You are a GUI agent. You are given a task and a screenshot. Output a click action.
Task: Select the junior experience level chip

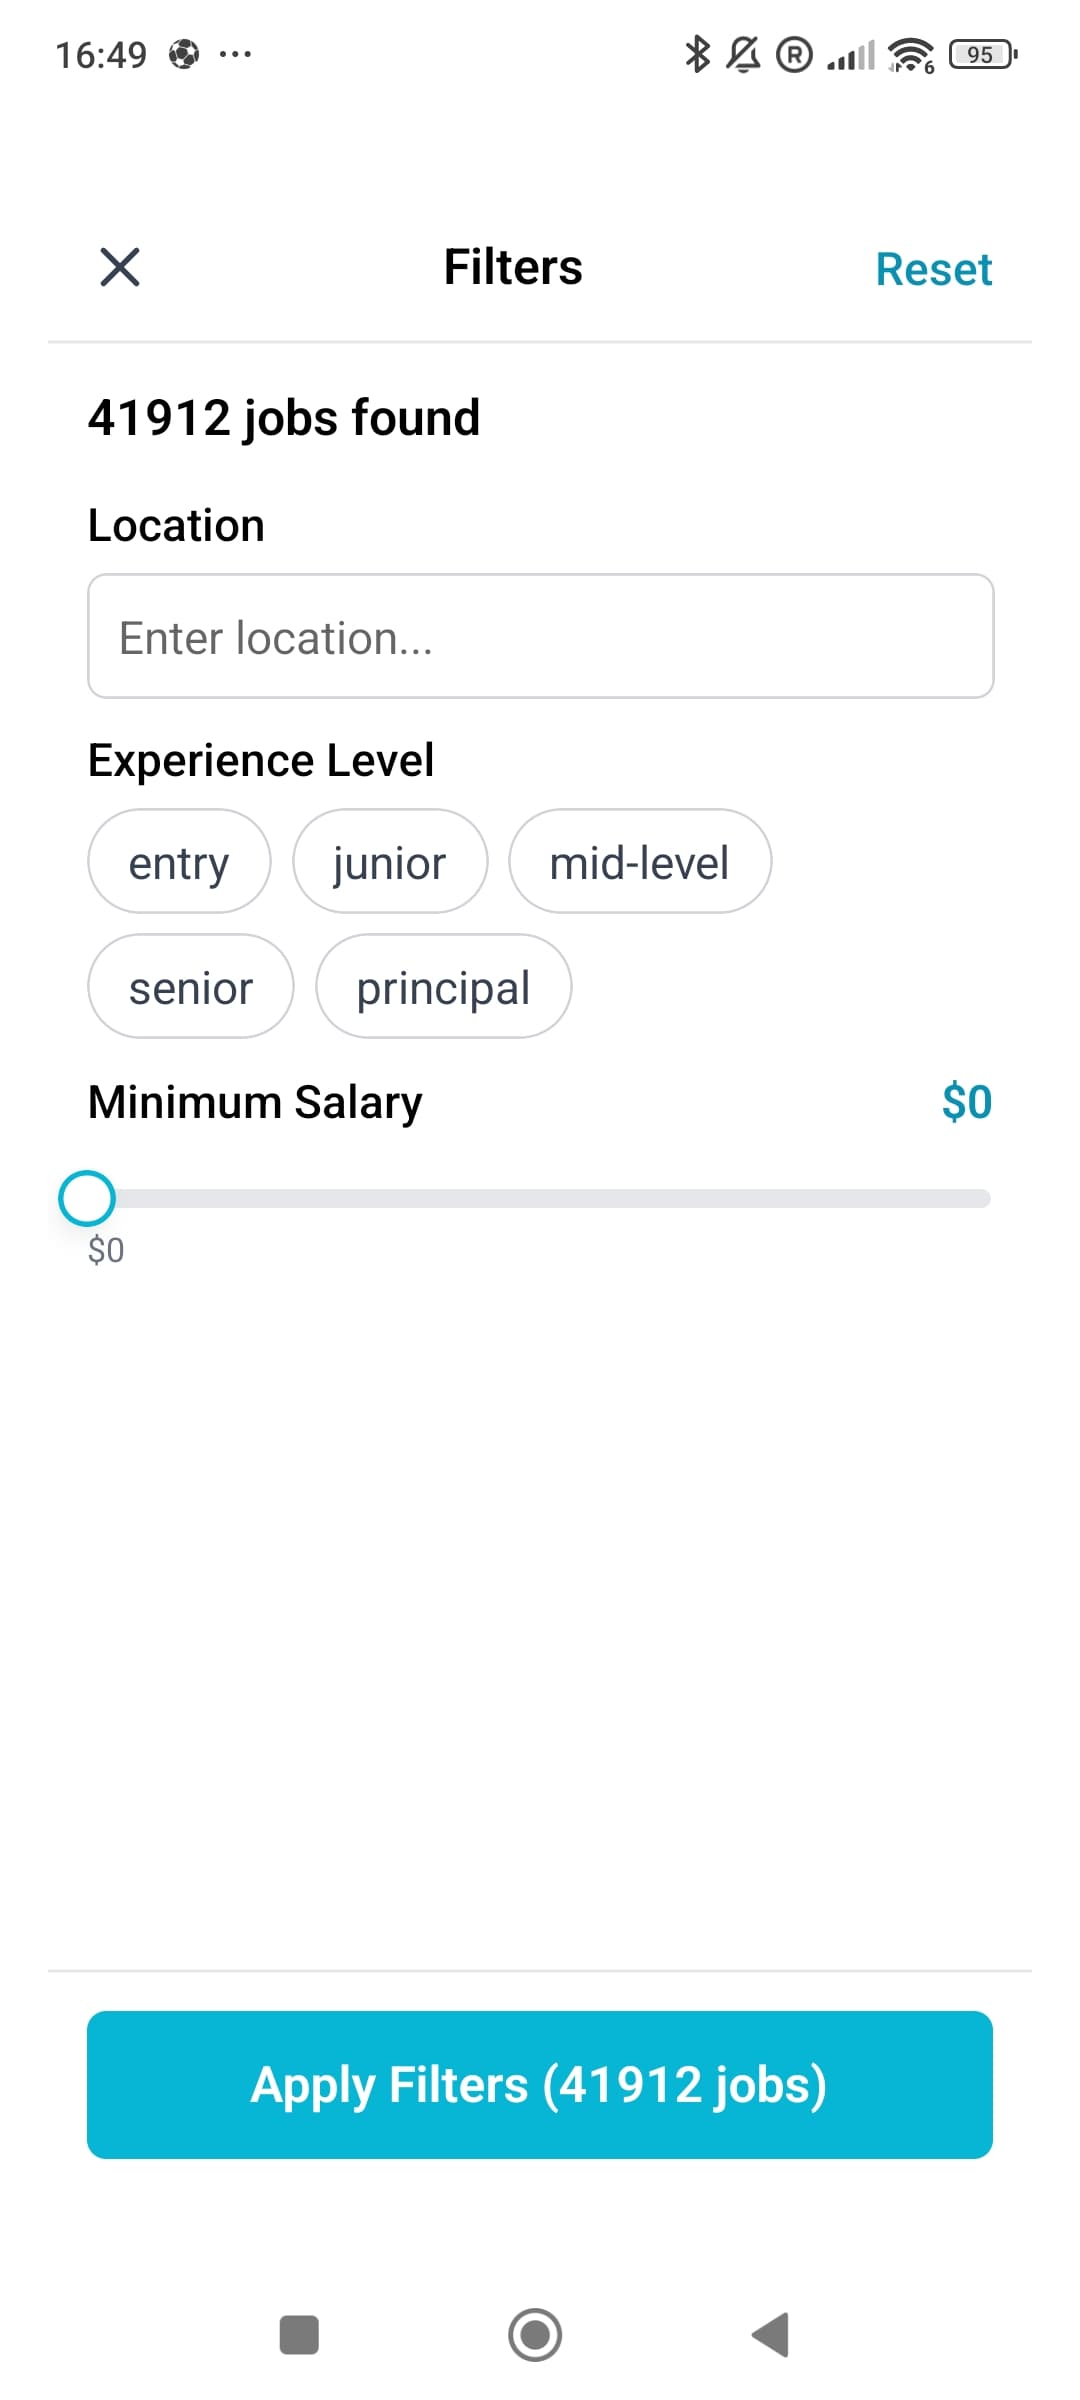[390, 862]
